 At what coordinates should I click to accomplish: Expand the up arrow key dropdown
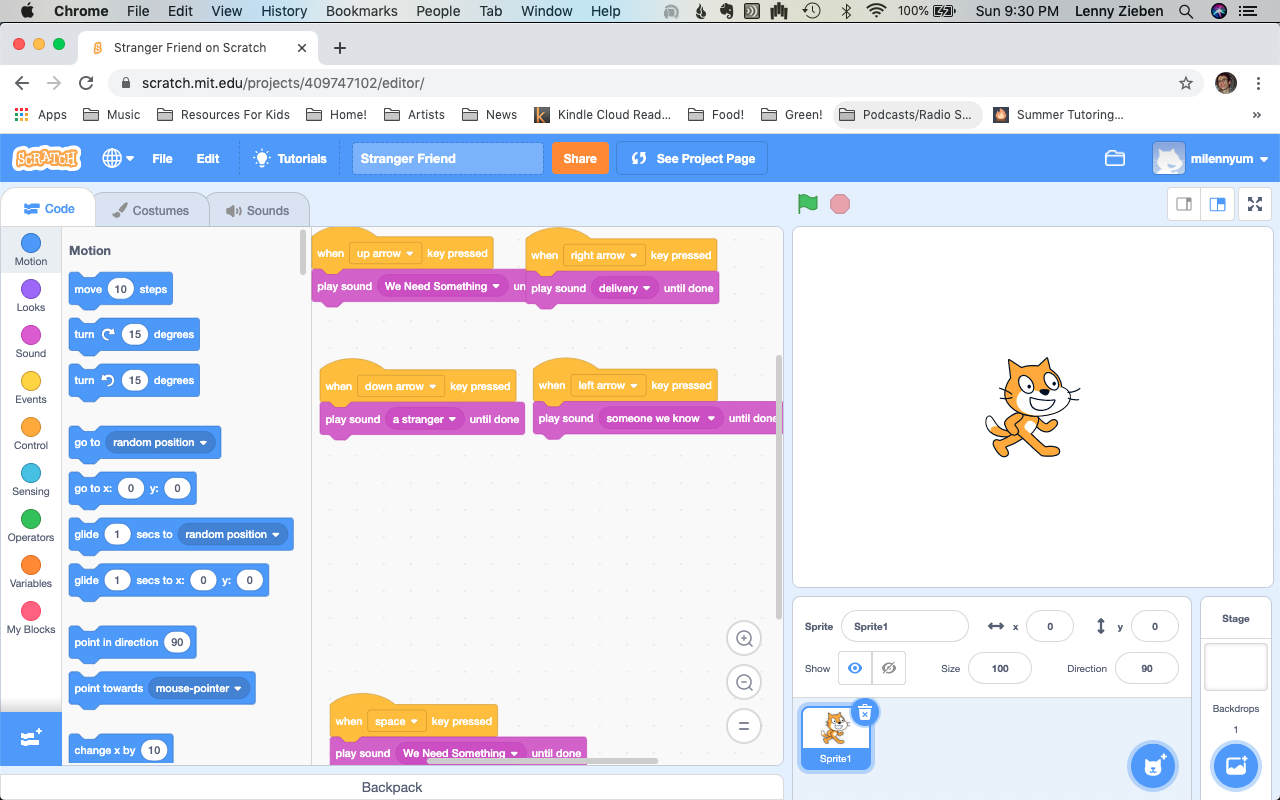tap(385, 254)
